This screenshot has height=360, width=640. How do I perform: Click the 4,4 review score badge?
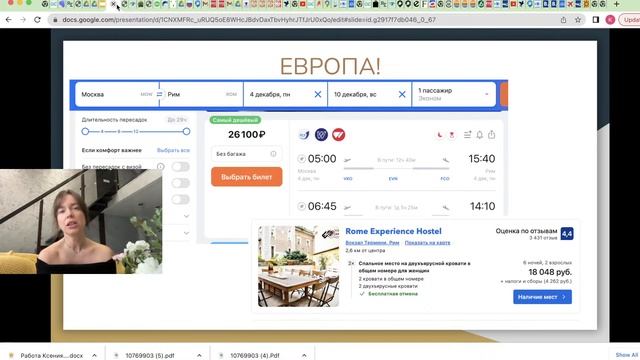pos(567,233)
